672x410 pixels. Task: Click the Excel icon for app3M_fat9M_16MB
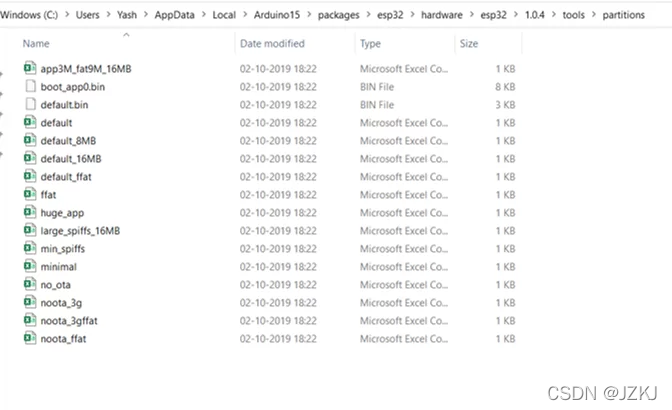30,68
